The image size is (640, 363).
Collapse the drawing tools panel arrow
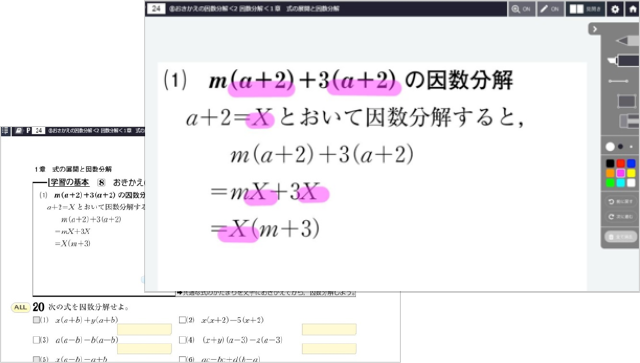pos(595,29)
